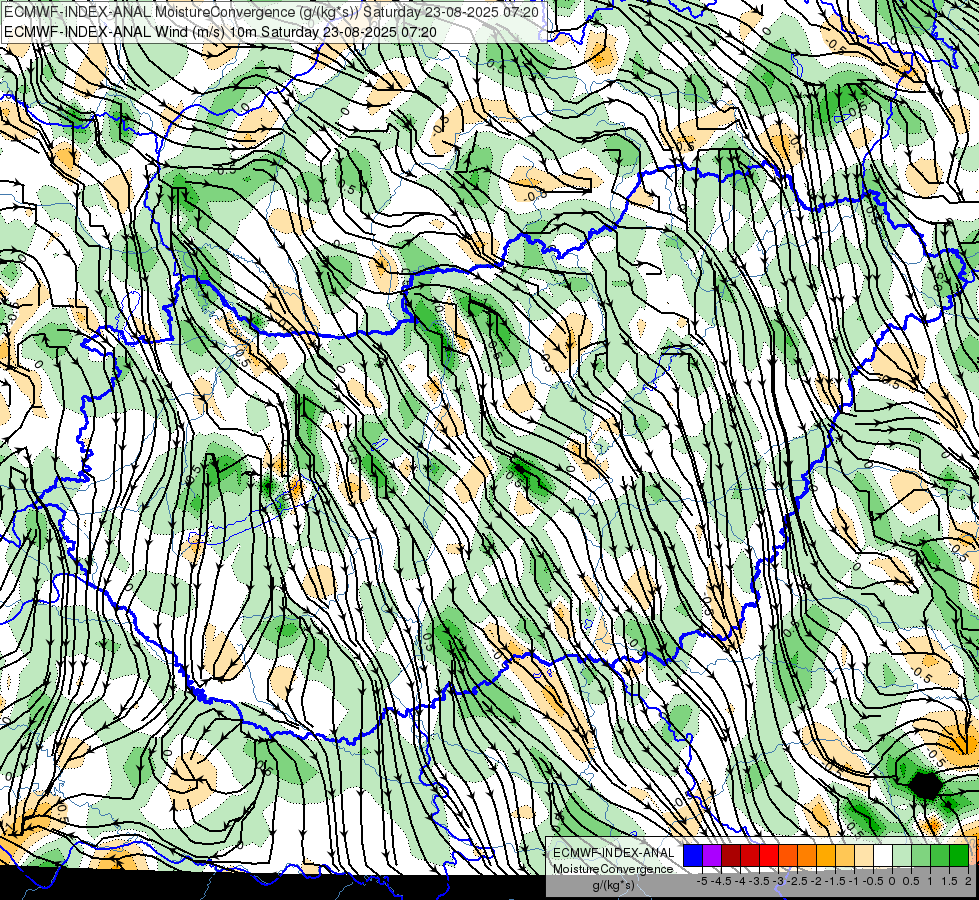Click the legend tick value '-3.5'

pos(759,881)
